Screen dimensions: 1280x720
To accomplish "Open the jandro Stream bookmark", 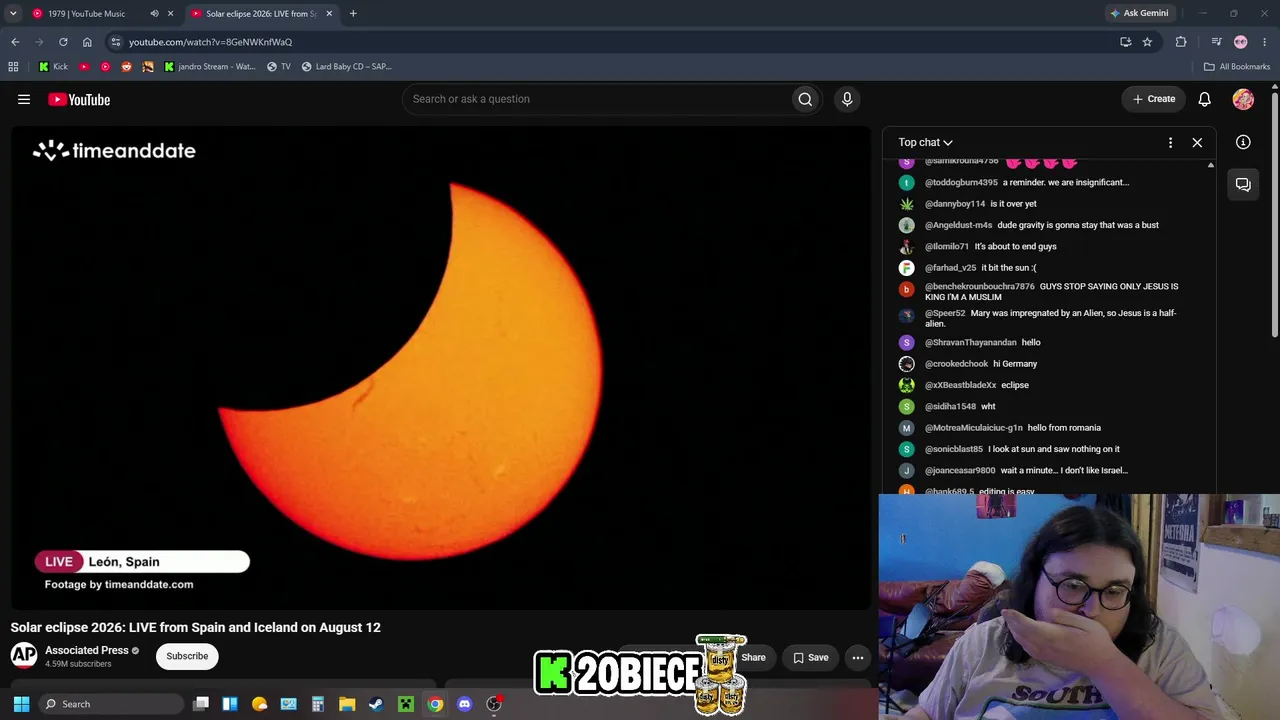I will click(x=209, y=67).
